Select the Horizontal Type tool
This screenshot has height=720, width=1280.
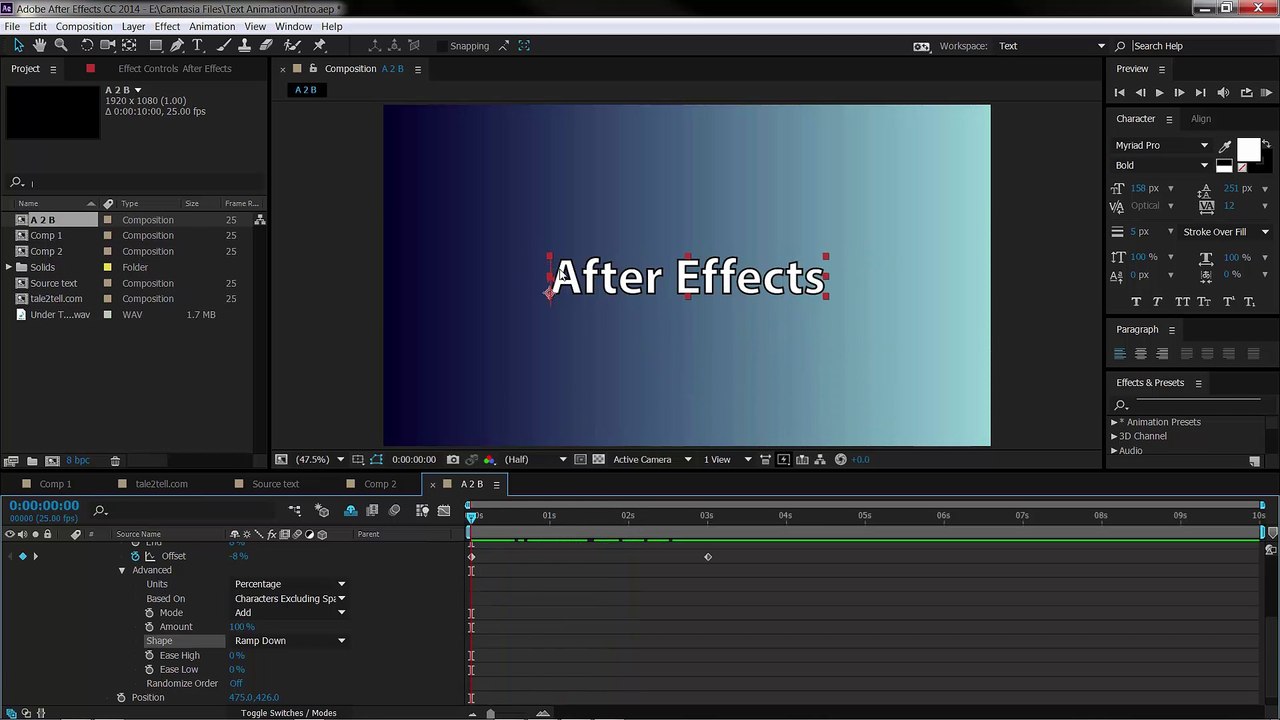(x=198, y=45)
